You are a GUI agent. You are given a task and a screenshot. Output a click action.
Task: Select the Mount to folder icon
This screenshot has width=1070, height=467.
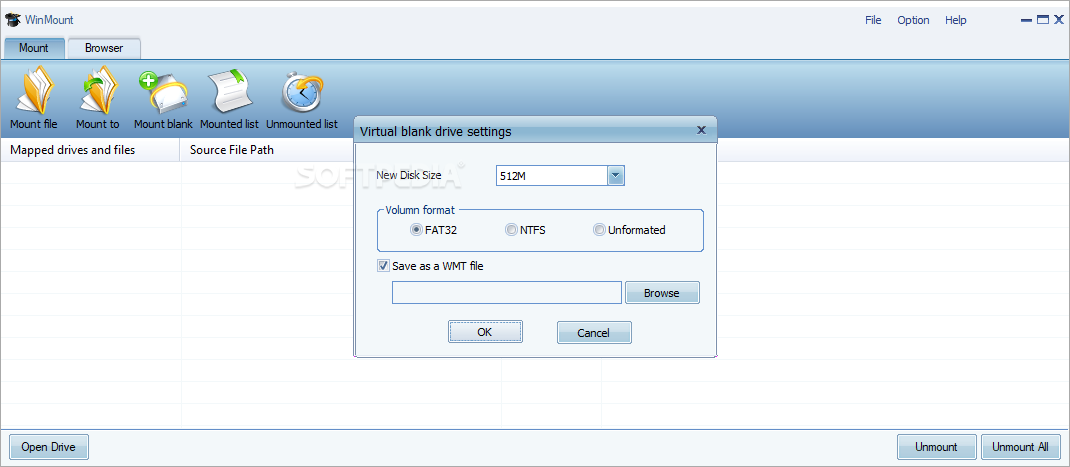[98, 90]
